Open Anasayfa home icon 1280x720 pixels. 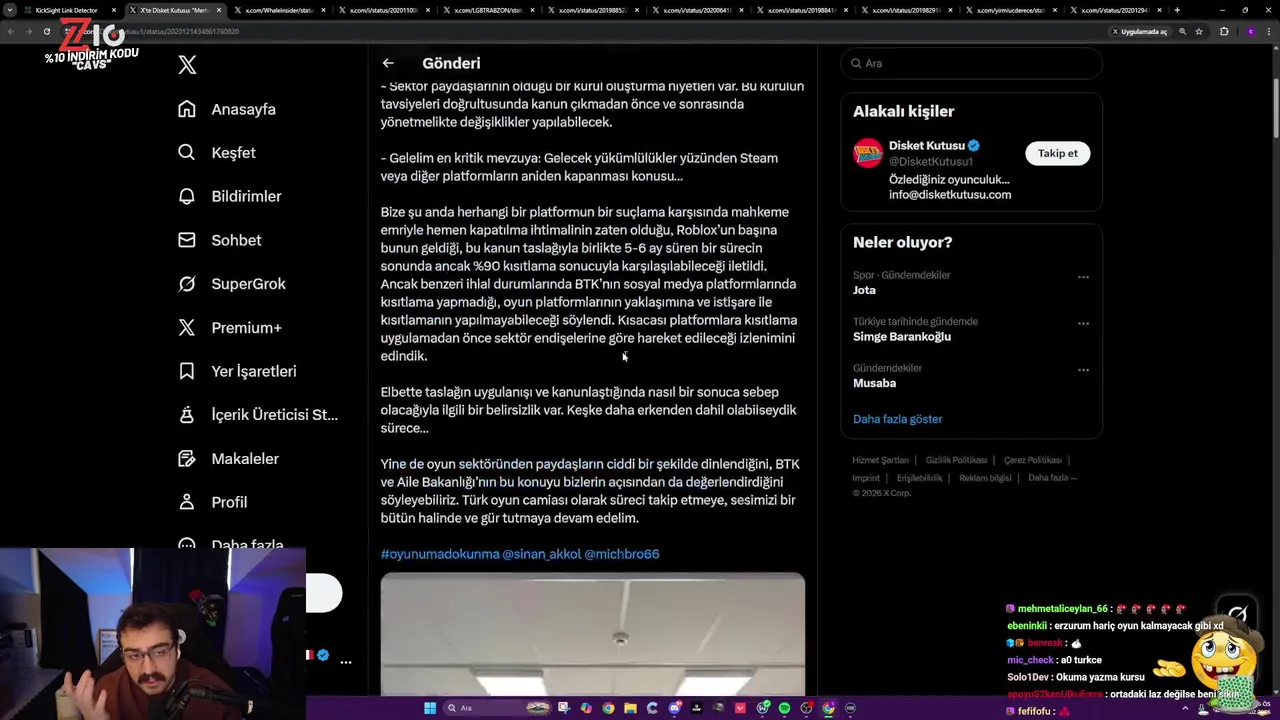click(x=187, y=109)
